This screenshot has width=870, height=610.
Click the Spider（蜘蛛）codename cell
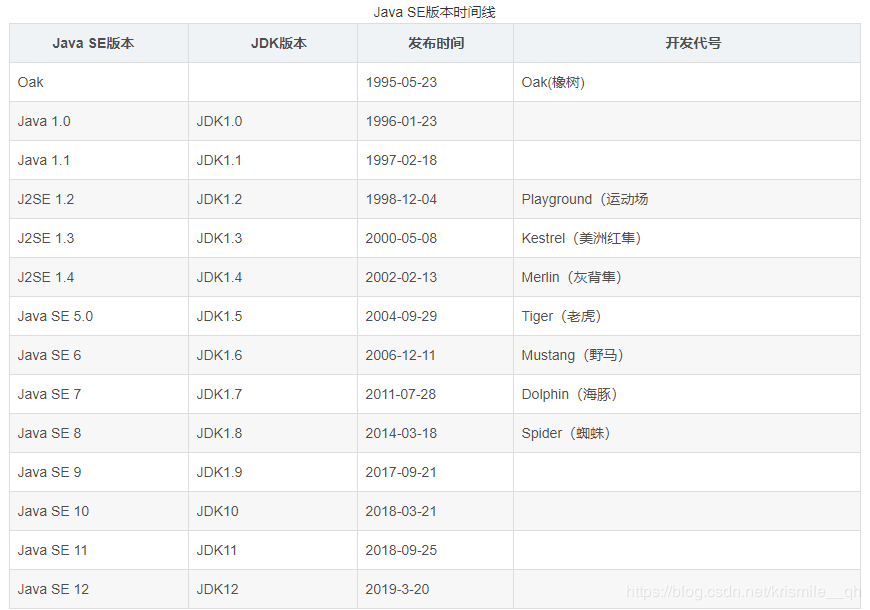[x=570, y=433]
